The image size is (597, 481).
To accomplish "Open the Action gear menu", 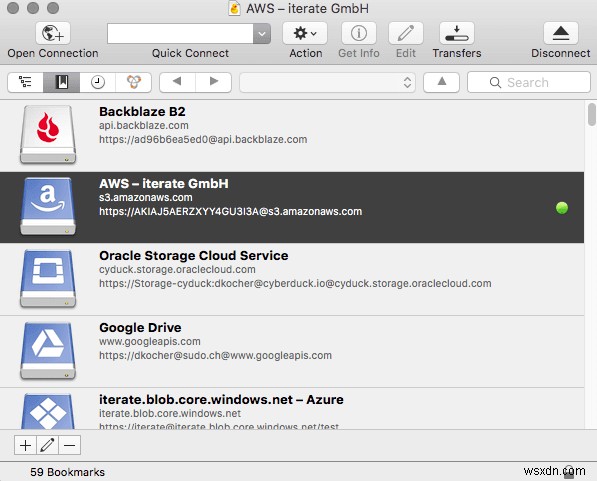I will [x=305, y=33].
